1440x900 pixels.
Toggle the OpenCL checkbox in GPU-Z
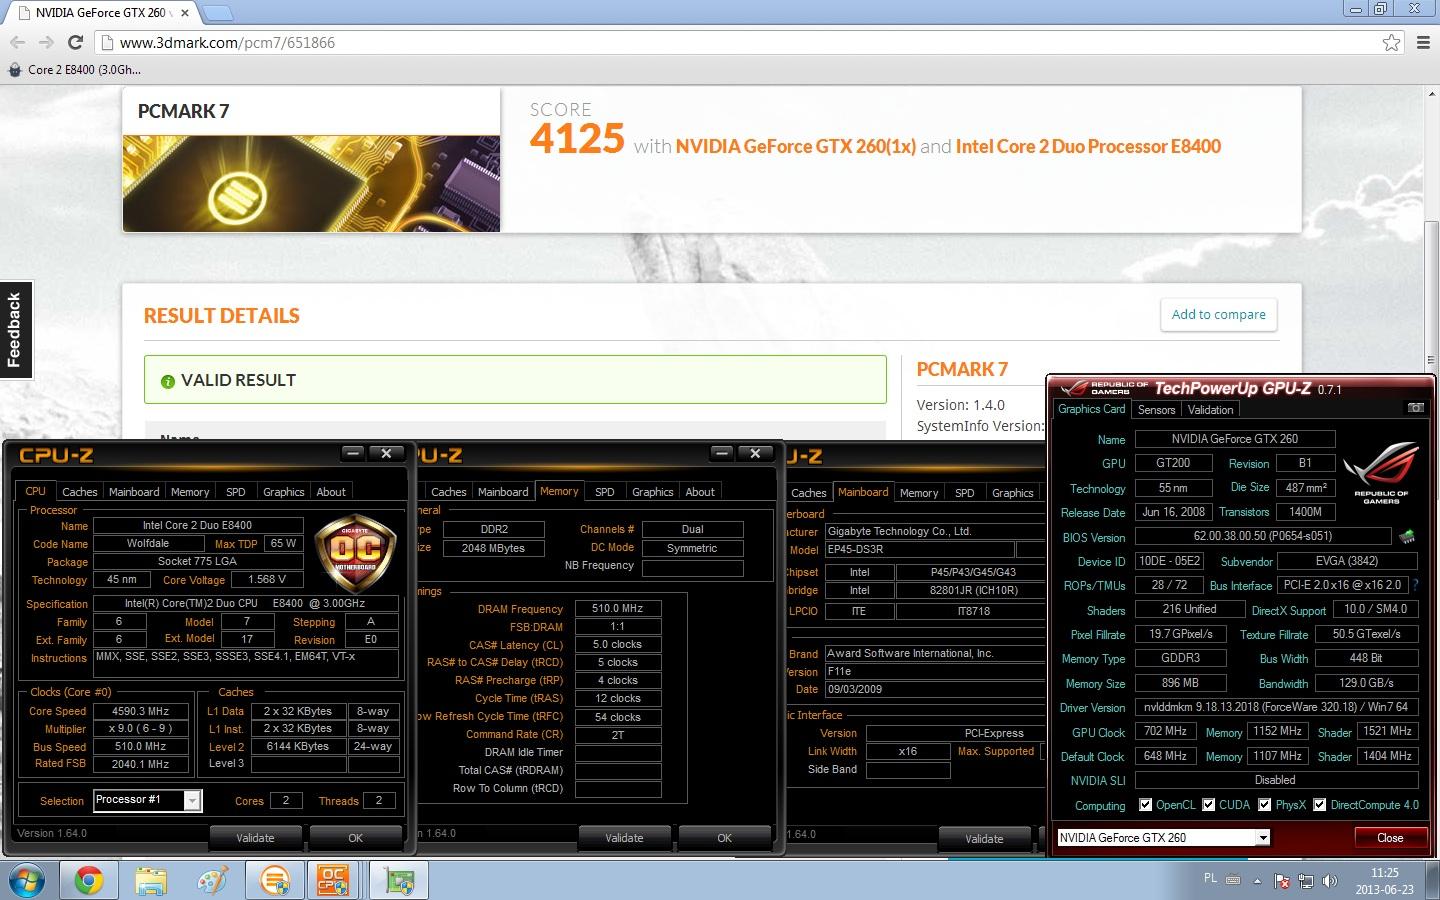click(1145, 805)
